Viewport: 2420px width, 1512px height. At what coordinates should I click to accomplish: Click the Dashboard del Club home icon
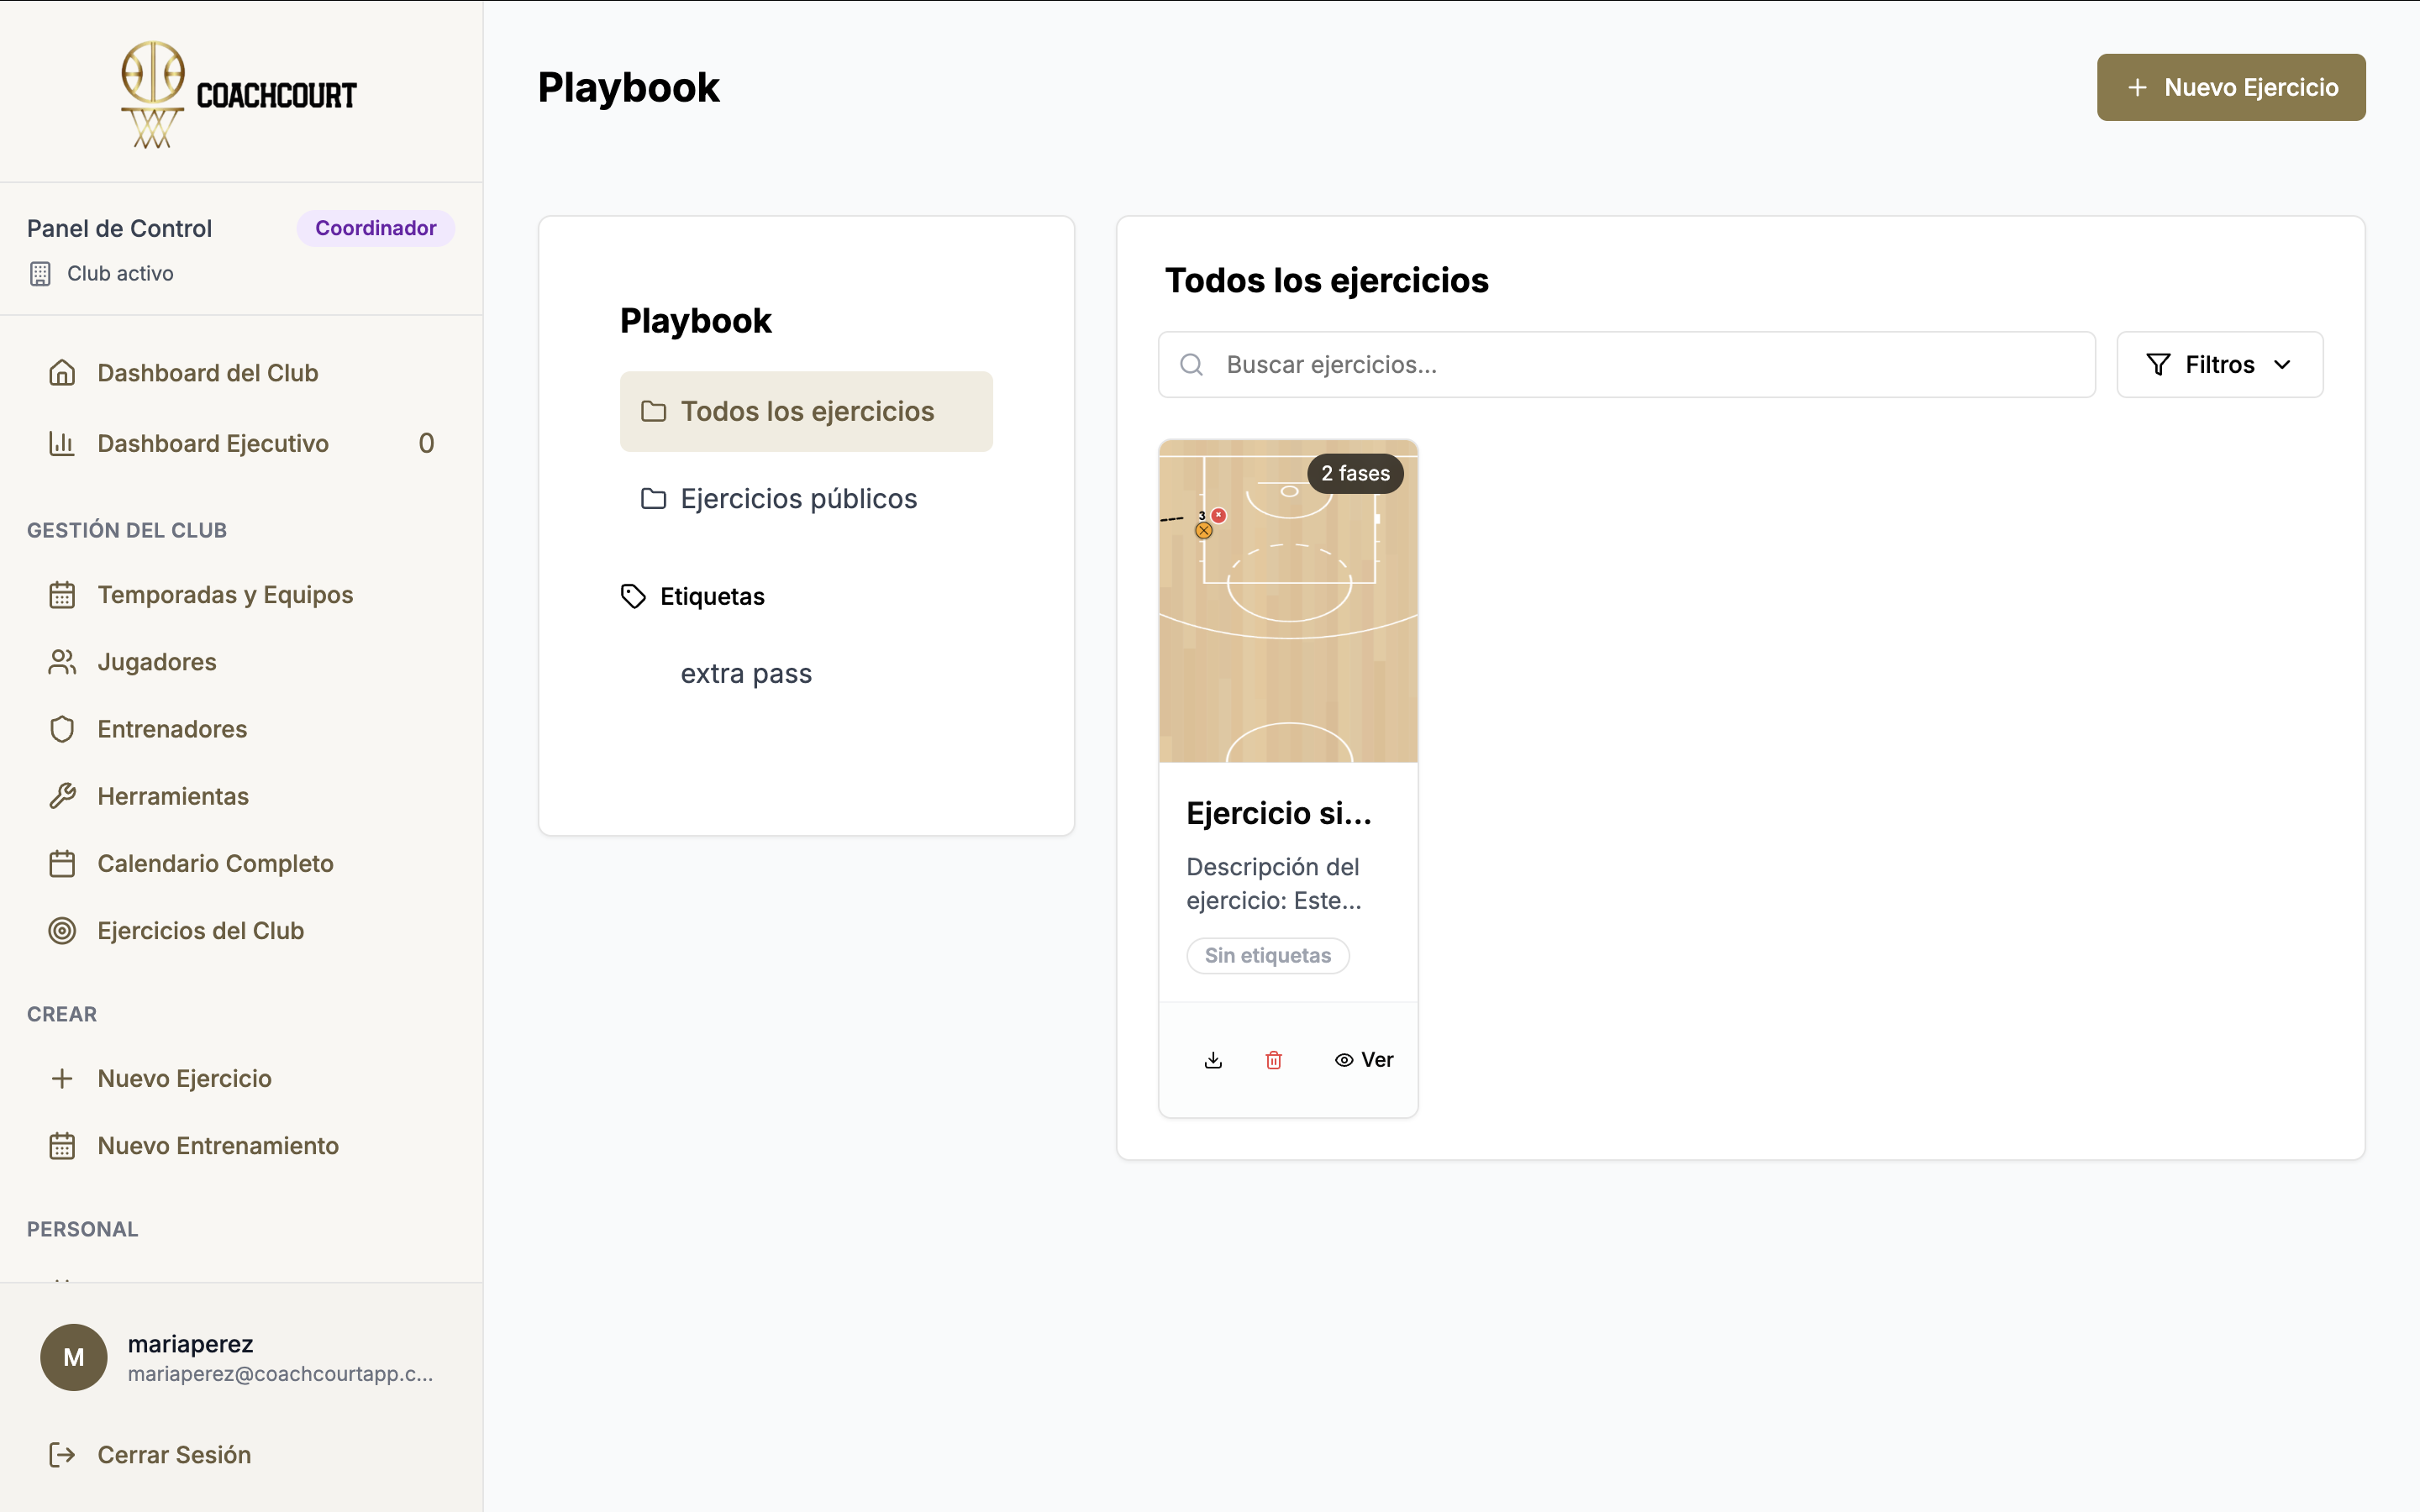pos(62,372)
